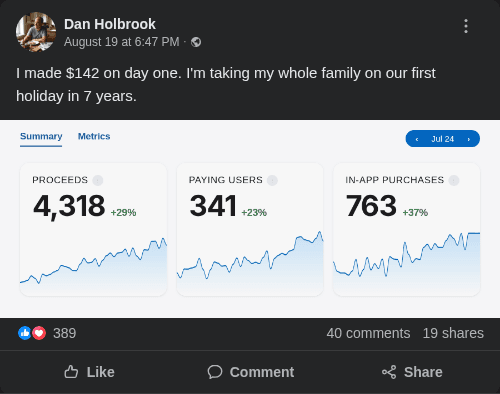Click the info icon next to Paying Users
The width and height of the screenshot is (500, 394).
click(x=272, y=180)
